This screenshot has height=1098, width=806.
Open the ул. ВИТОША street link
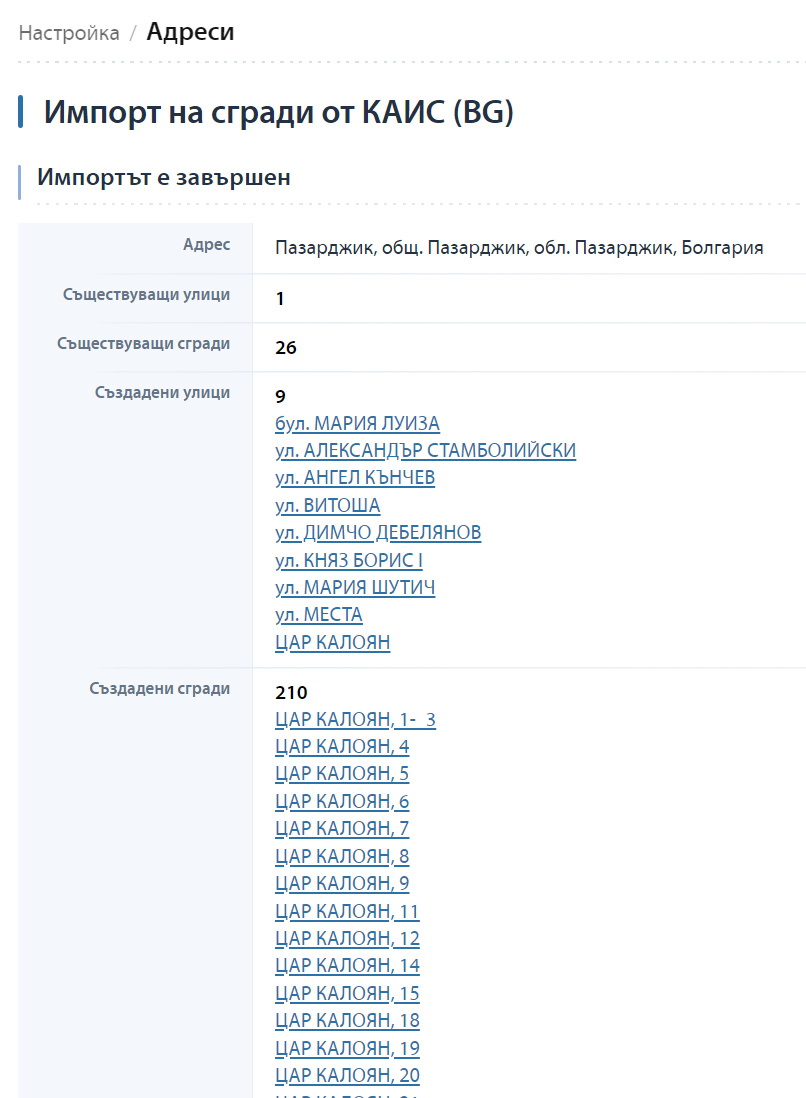coord(328,506)
